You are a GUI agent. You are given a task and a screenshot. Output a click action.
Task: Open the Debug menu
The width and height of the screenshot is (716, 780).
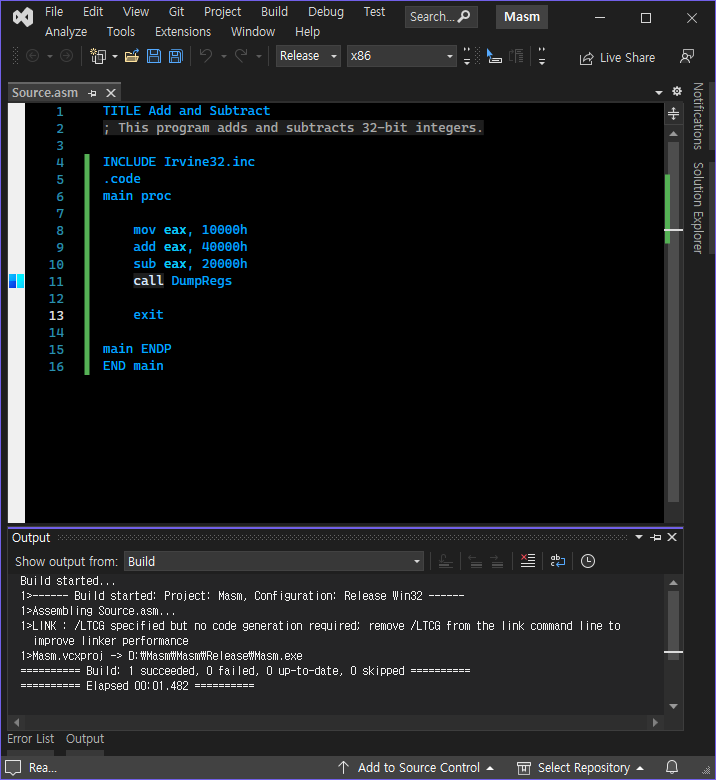325,11
